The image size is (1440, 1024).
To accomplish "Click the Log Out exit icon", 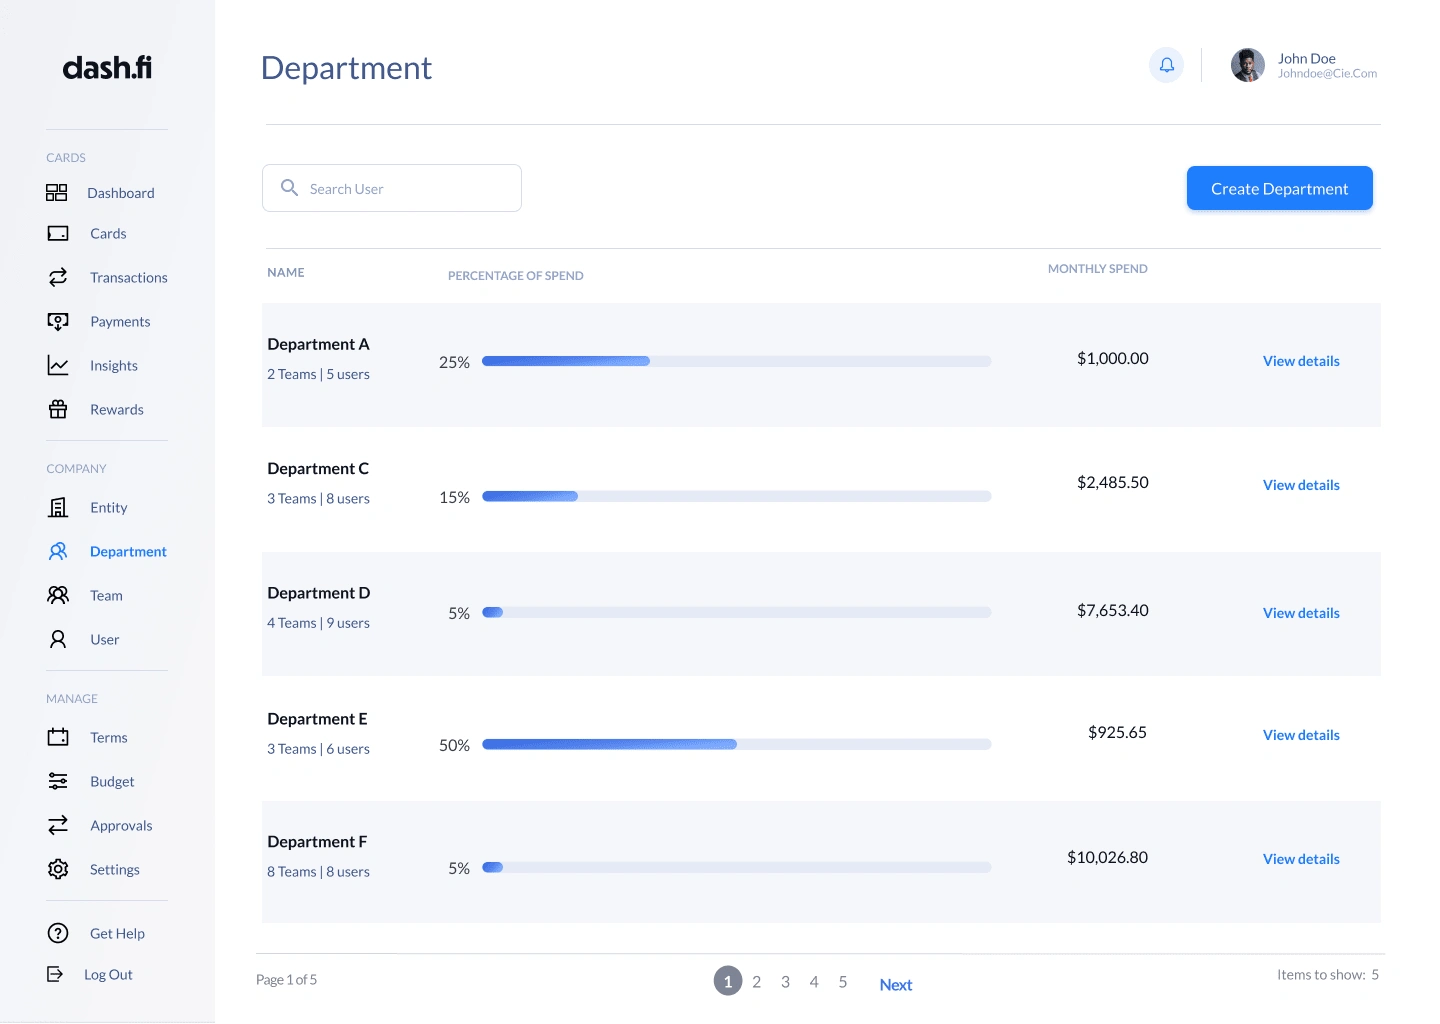I will click(x=55, y=974).
